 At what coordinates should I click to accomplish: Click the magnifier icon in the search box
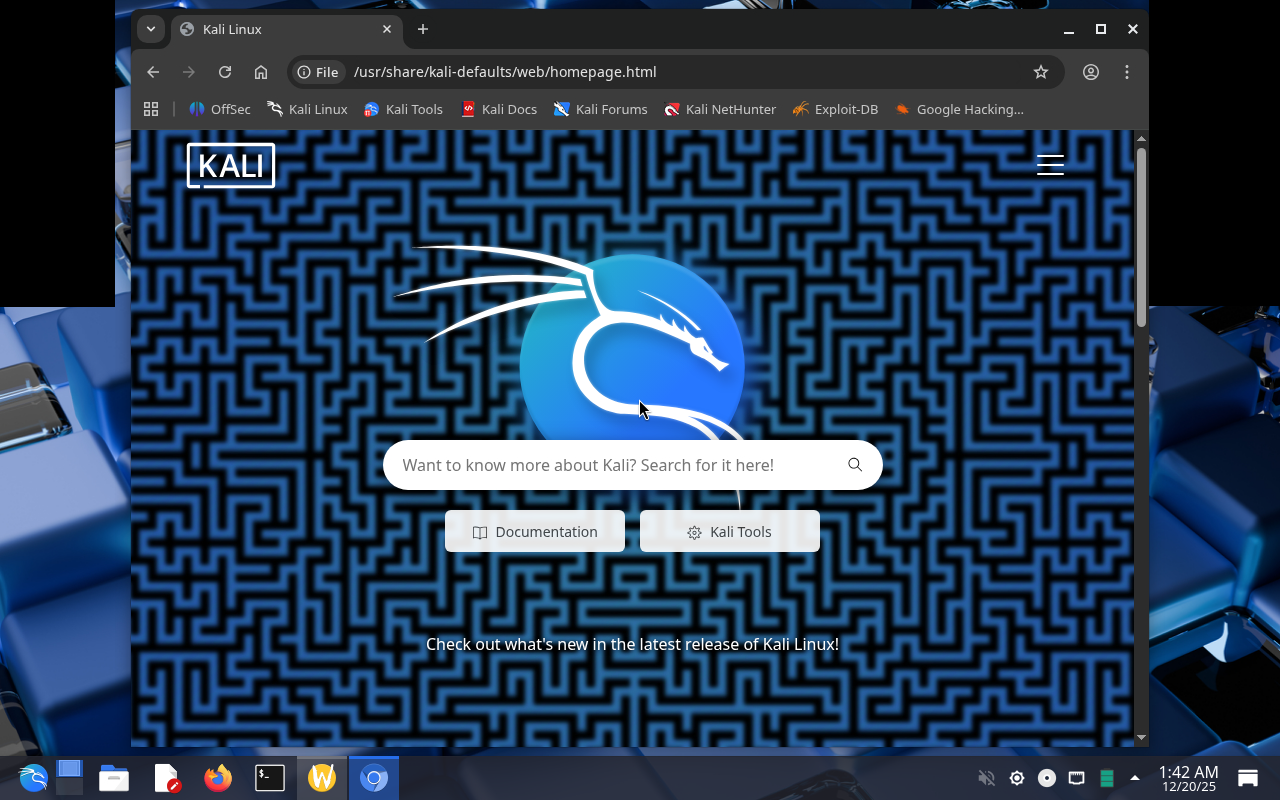click(x=855, y=465)
